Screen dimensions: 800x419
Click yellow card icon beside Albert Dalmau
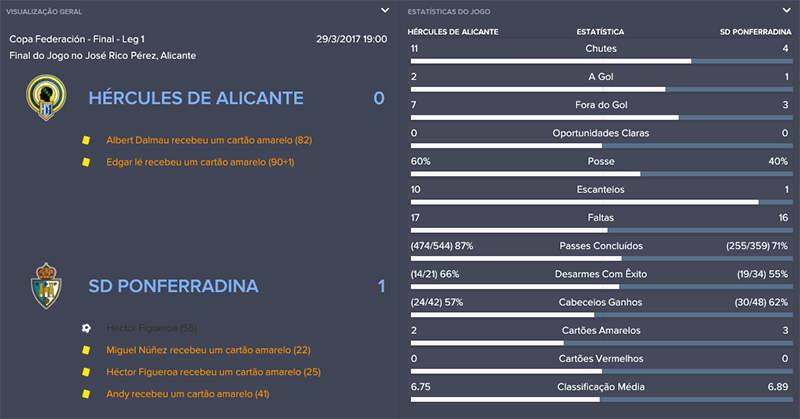86,140
